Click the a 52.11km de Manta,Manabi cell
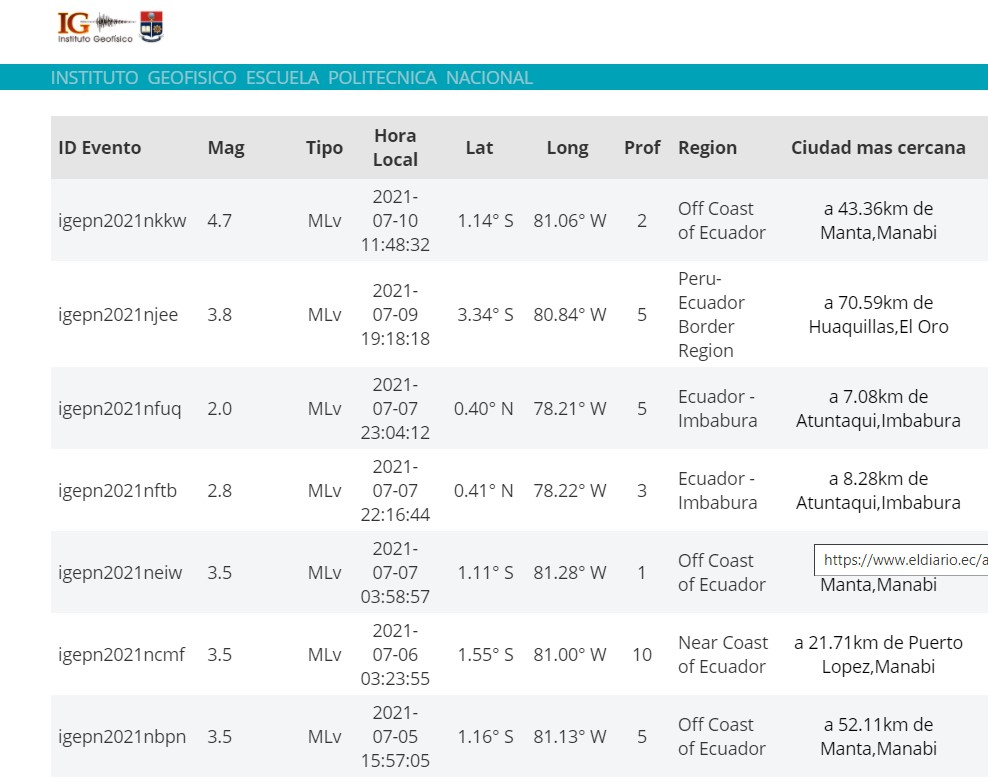Viewport: 988px width, 782px height. (878, 736)
